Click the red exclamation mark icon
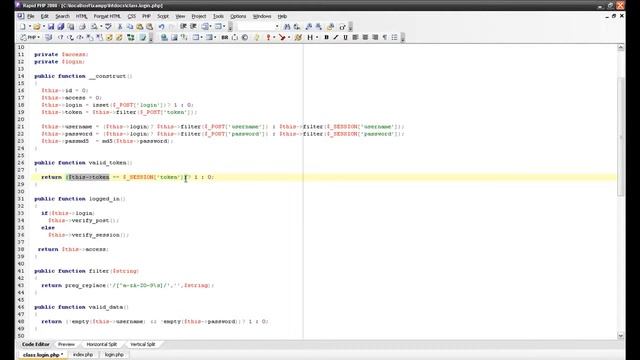The height and width of the screenshot is (360, 640). (x=268, y=38)
